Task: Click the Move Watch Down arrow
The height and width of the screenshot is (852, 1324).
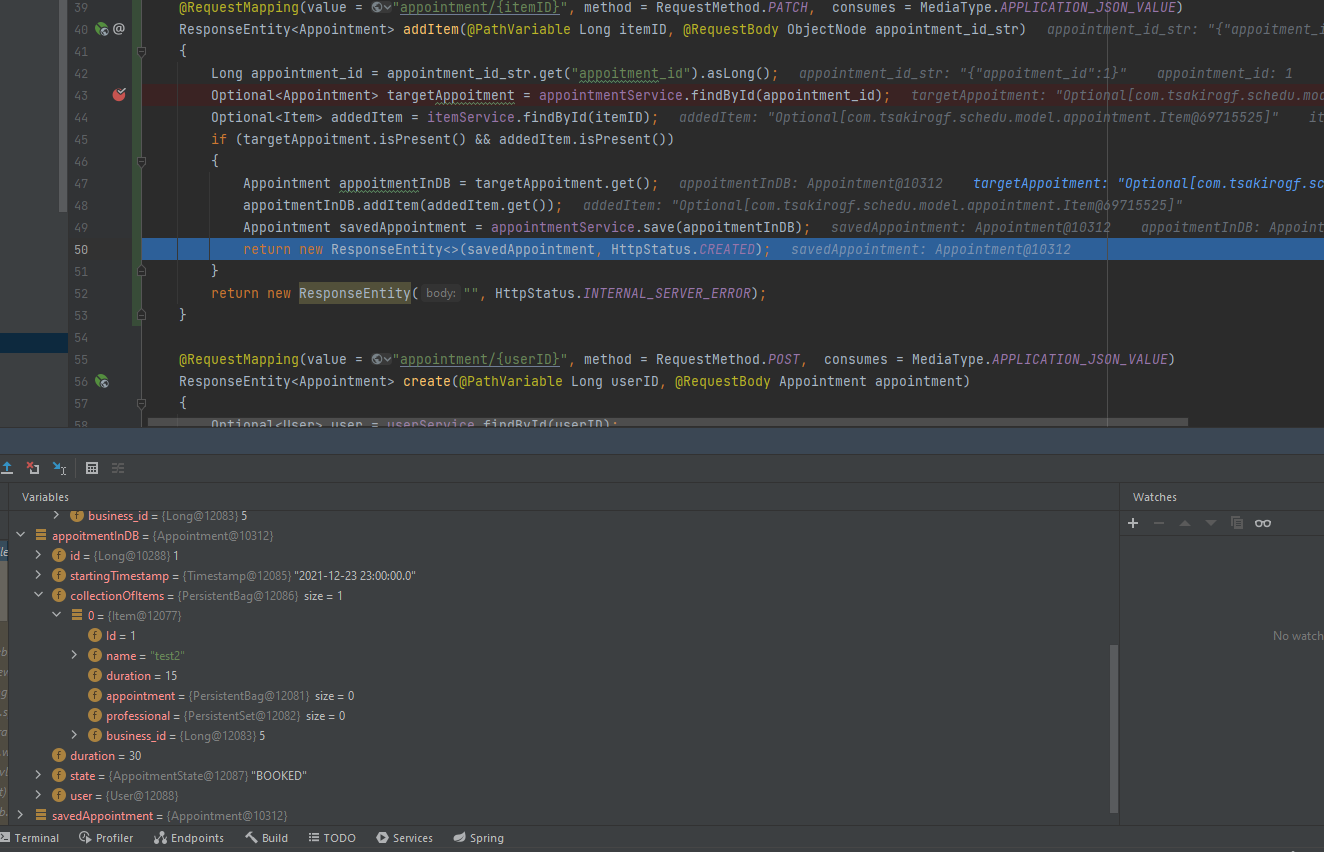Action: [1211, 523]
